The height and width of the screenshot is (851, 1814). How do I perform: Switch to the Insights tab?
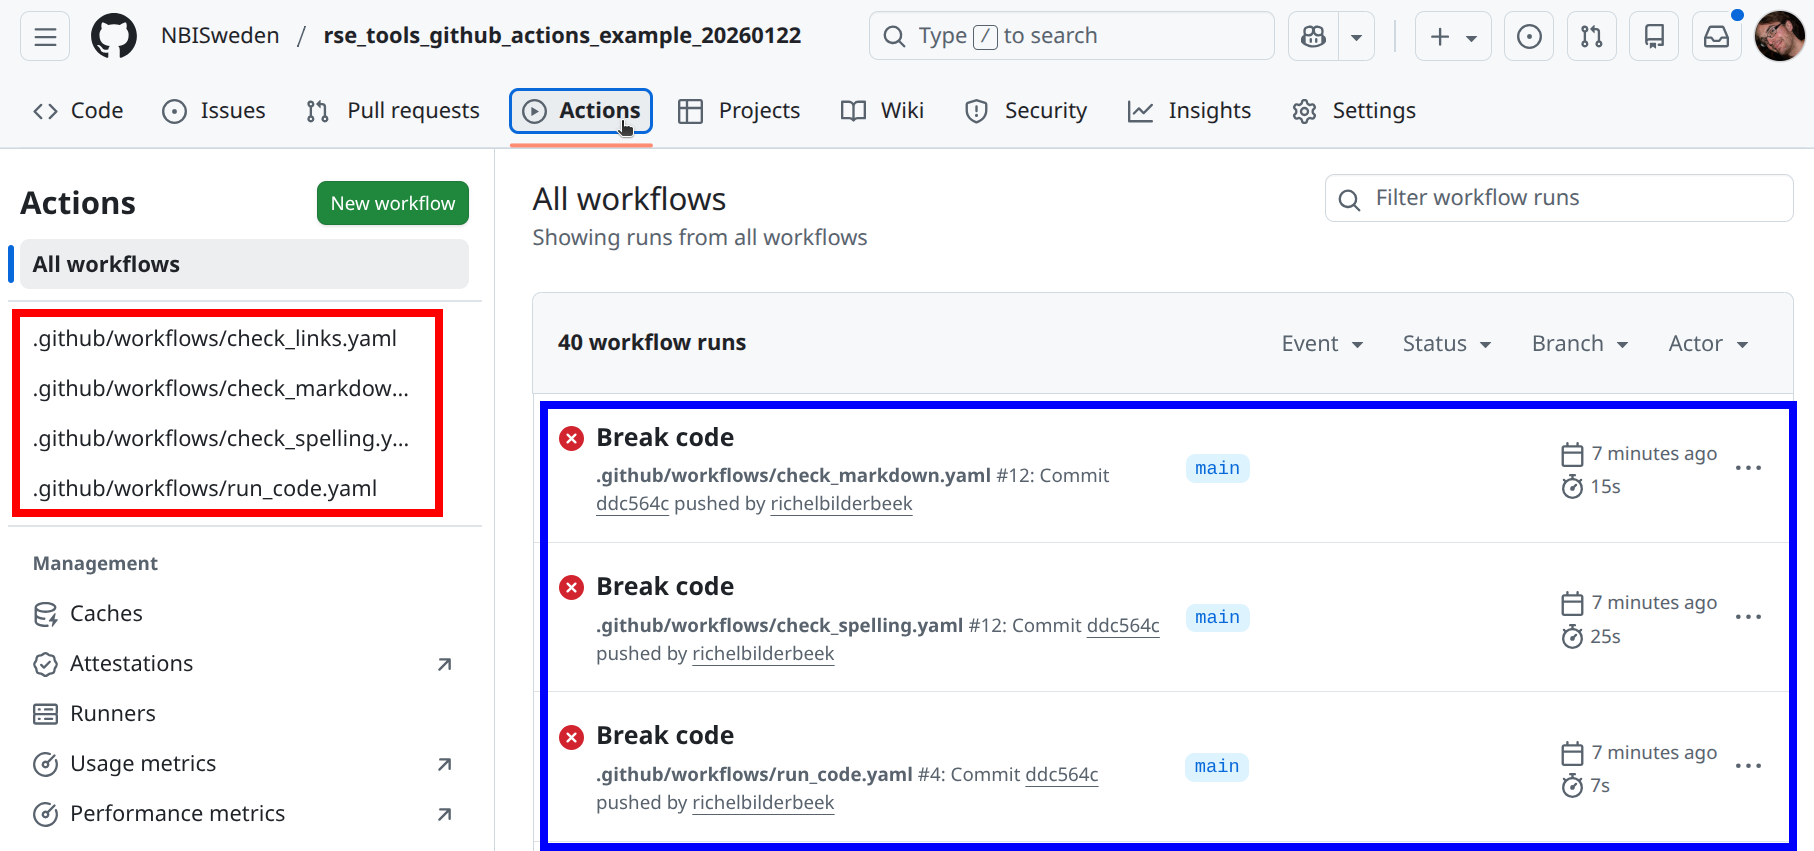click(x=1189, y=111)
